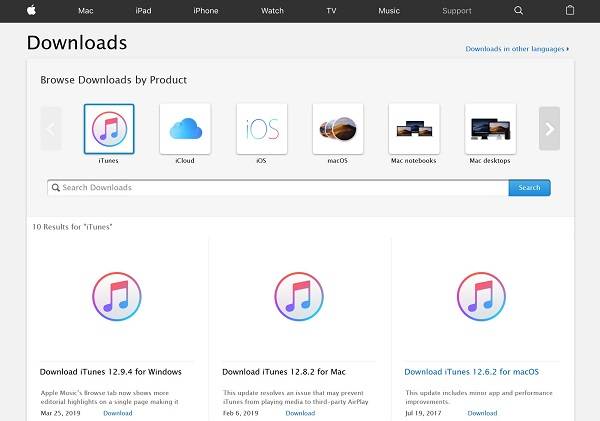This screenshot has width=600, height=421.
Task: Pick the Mac notebooks product tile
Action: coord(414,129)
